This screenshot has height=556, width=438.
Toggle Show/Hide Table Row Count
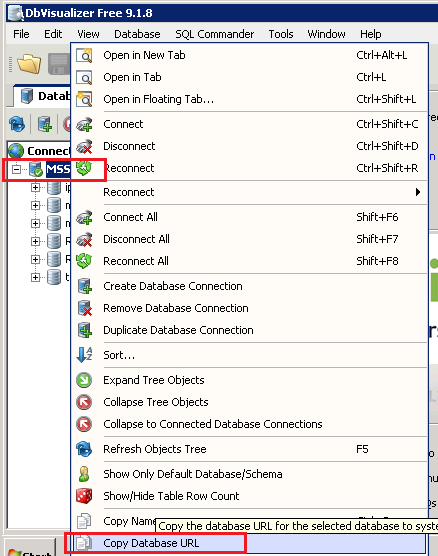pyautogui.click(x=249, y=496)
